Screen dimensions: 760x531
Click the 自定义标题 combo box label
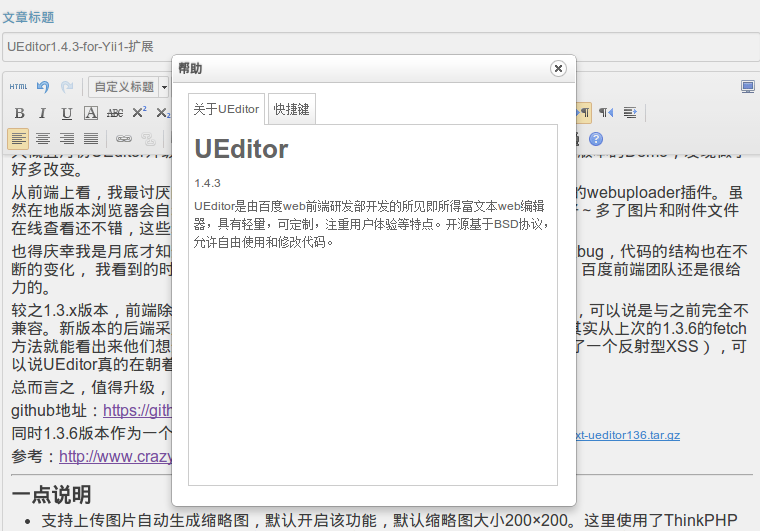click(x=125, y=87)
